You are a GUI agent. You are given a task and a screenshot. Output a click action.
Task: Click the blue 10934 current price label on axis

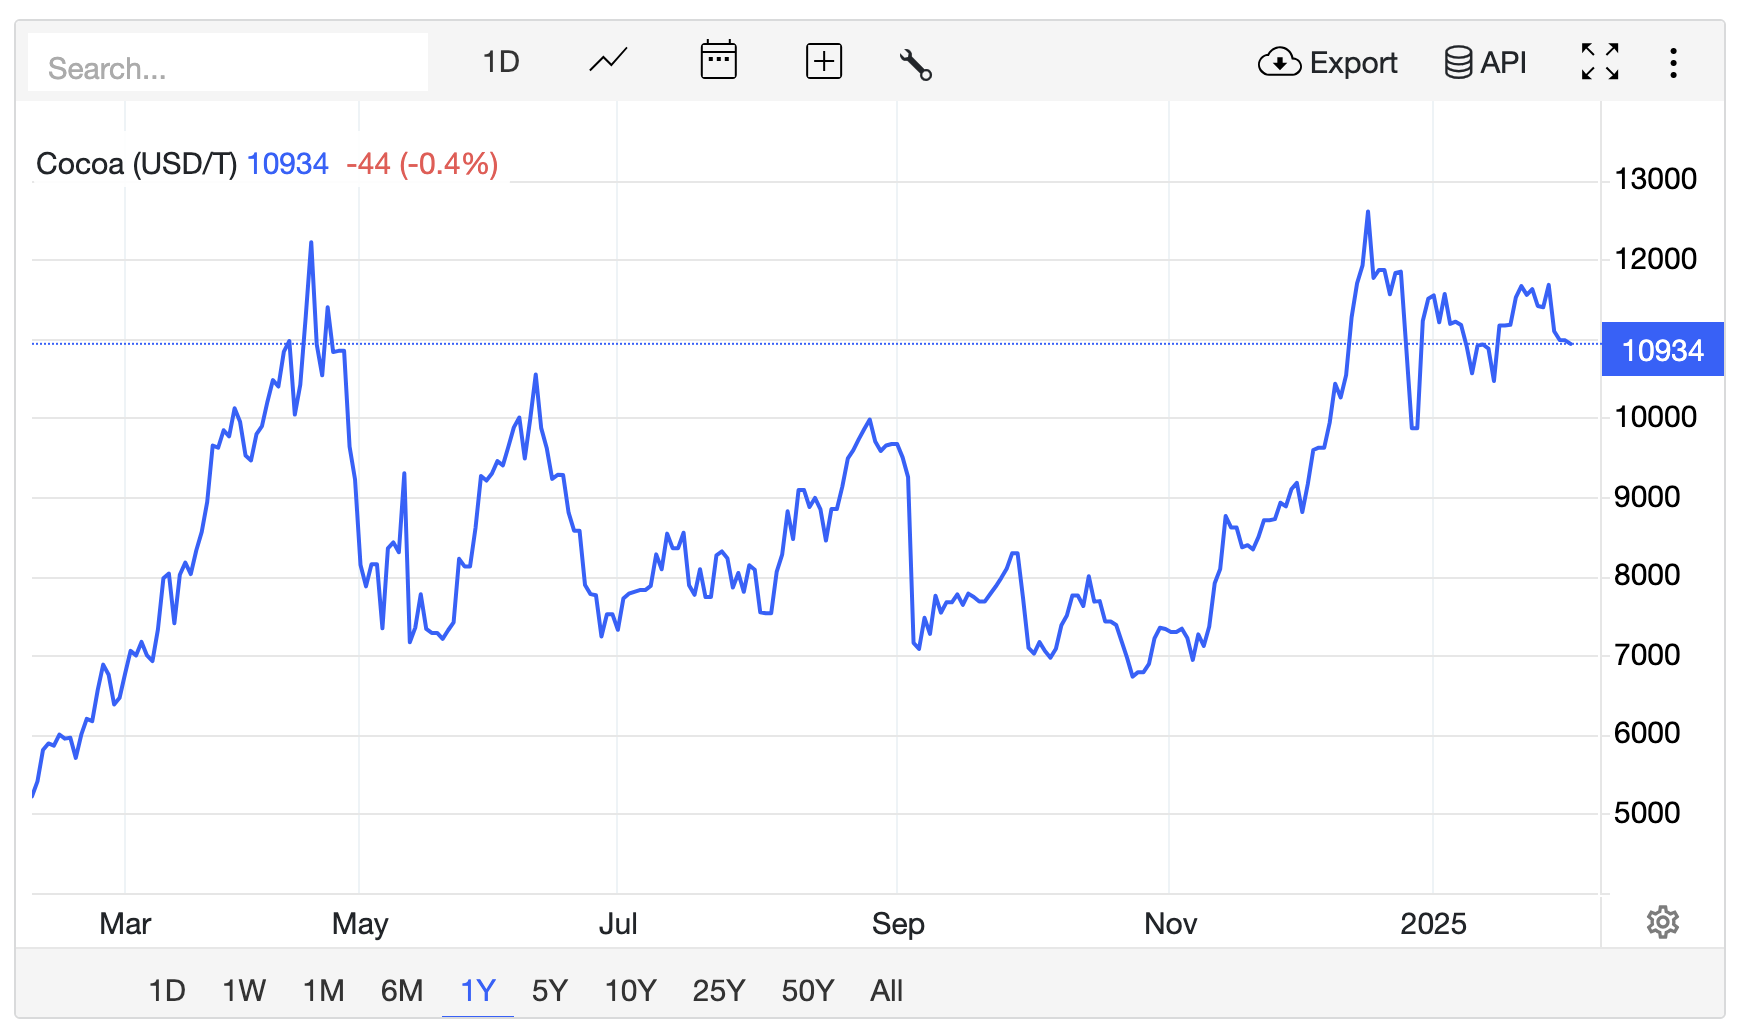(x=1662, y=350)
